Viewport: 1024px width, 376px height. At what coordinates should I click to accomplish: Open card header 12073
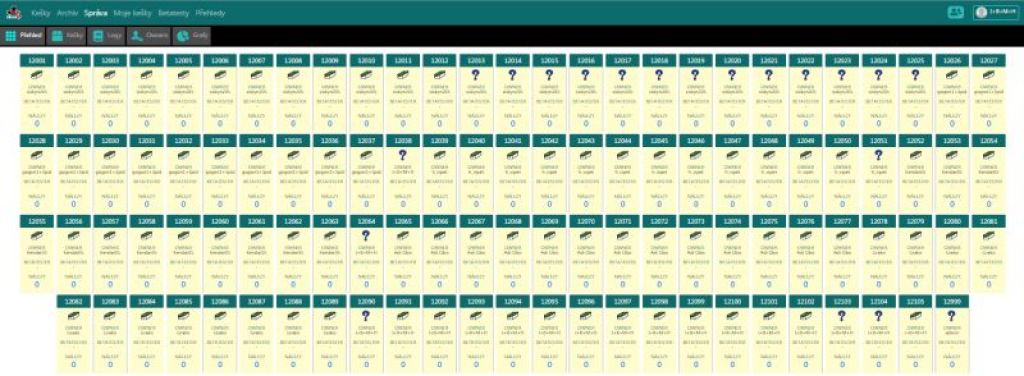(x=696, y=221)
